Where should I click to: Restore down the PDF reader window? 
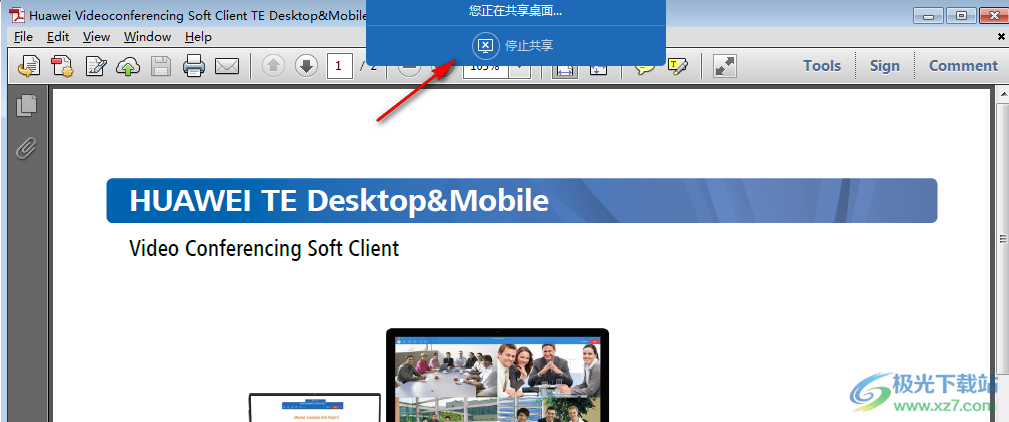(961, 15)
